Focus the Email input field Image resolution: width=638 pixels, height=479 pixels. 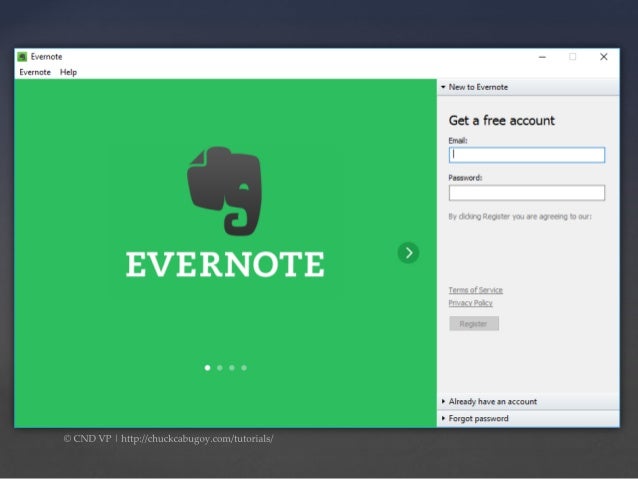(527, 155)
